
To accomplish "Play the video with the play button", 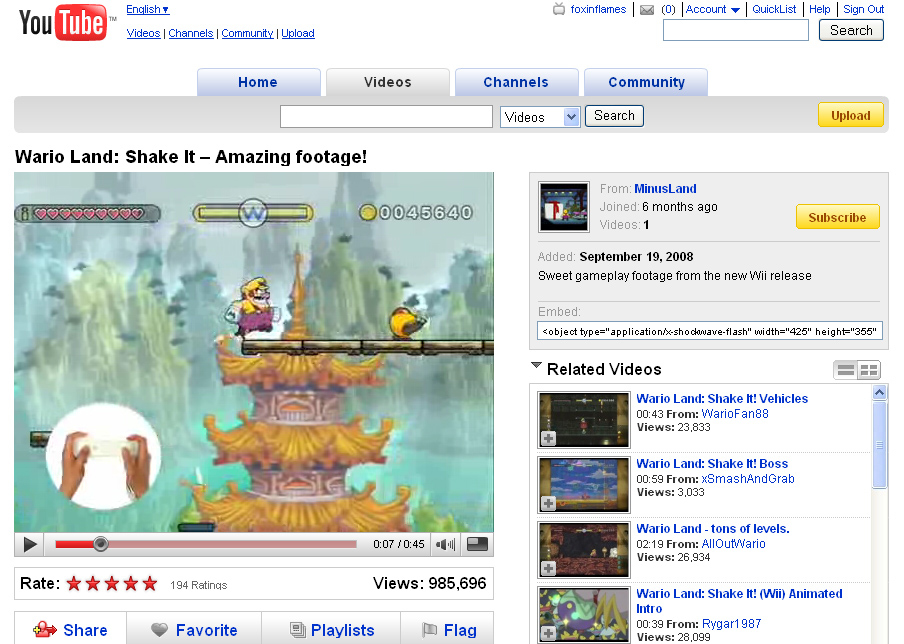I will 30,544.
